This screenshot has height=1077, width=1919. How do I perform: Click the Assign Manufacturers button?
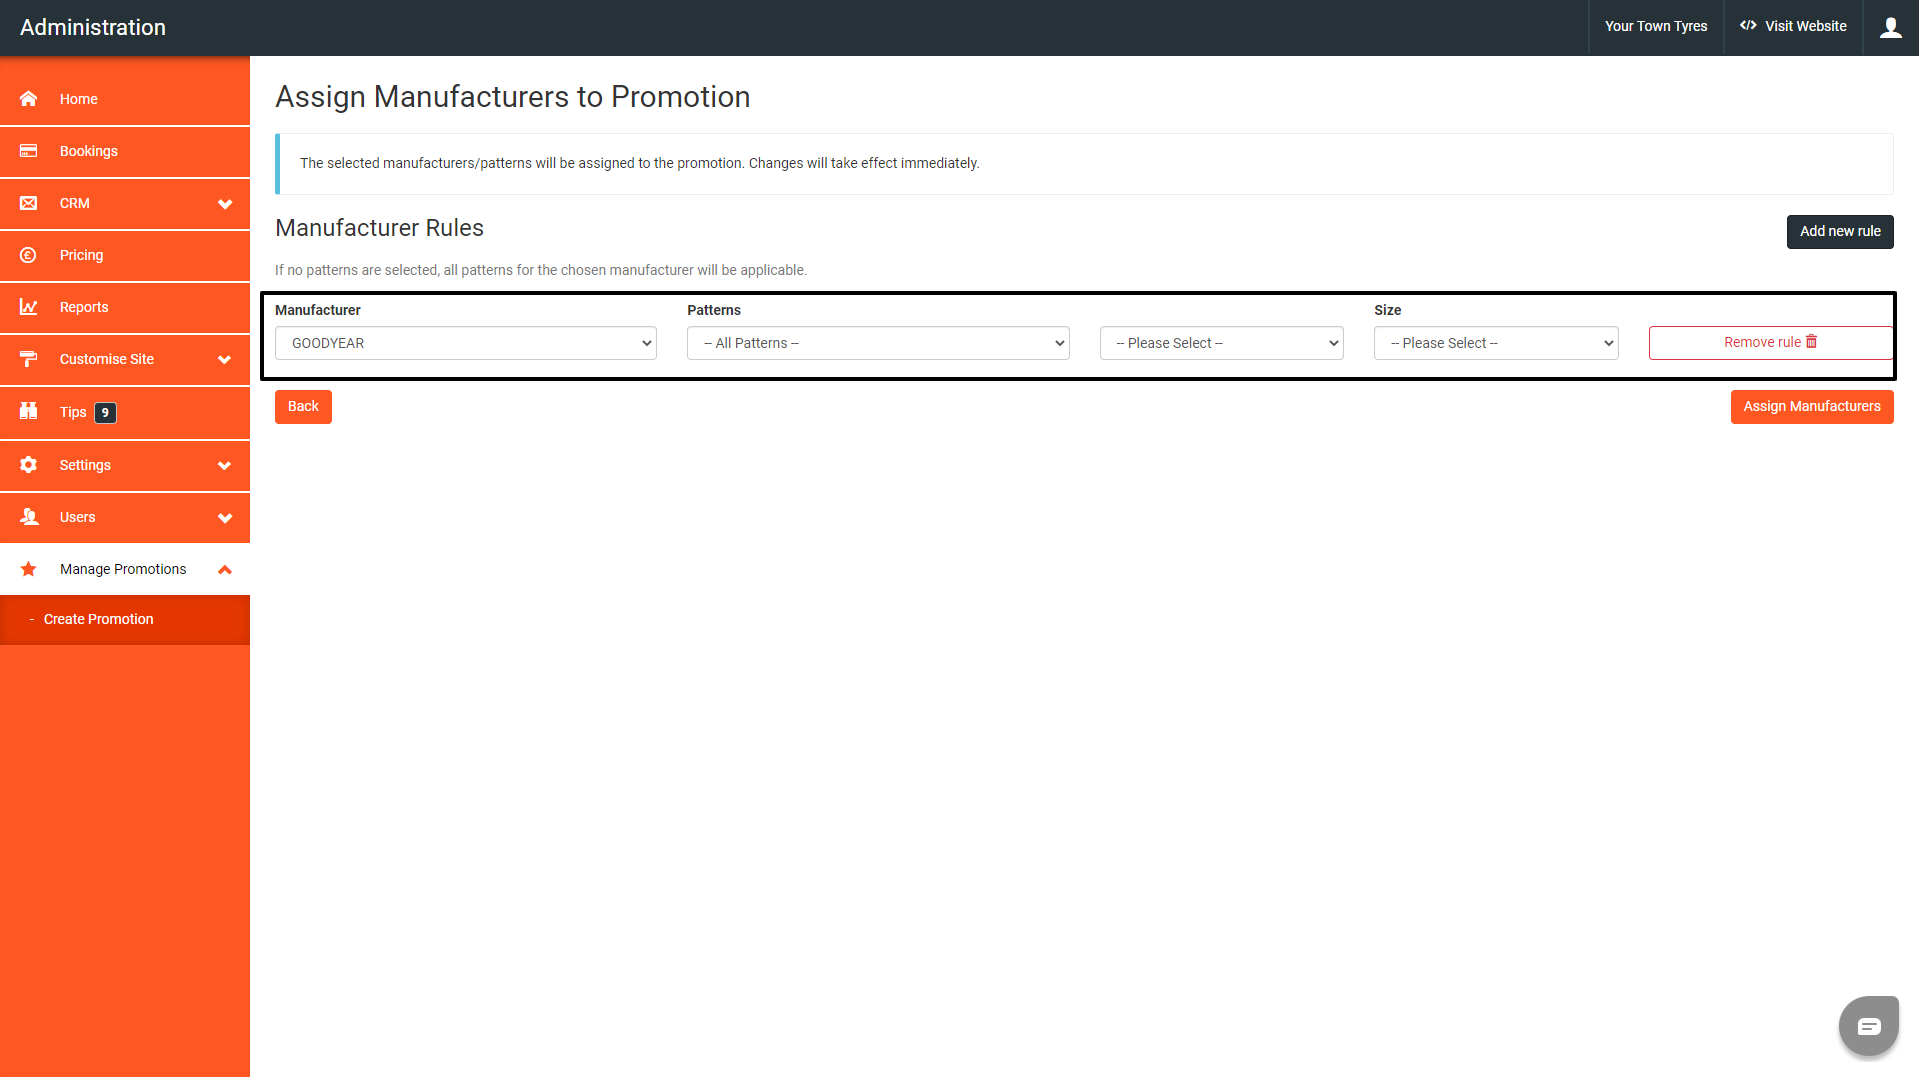[x=1812, y=406]
